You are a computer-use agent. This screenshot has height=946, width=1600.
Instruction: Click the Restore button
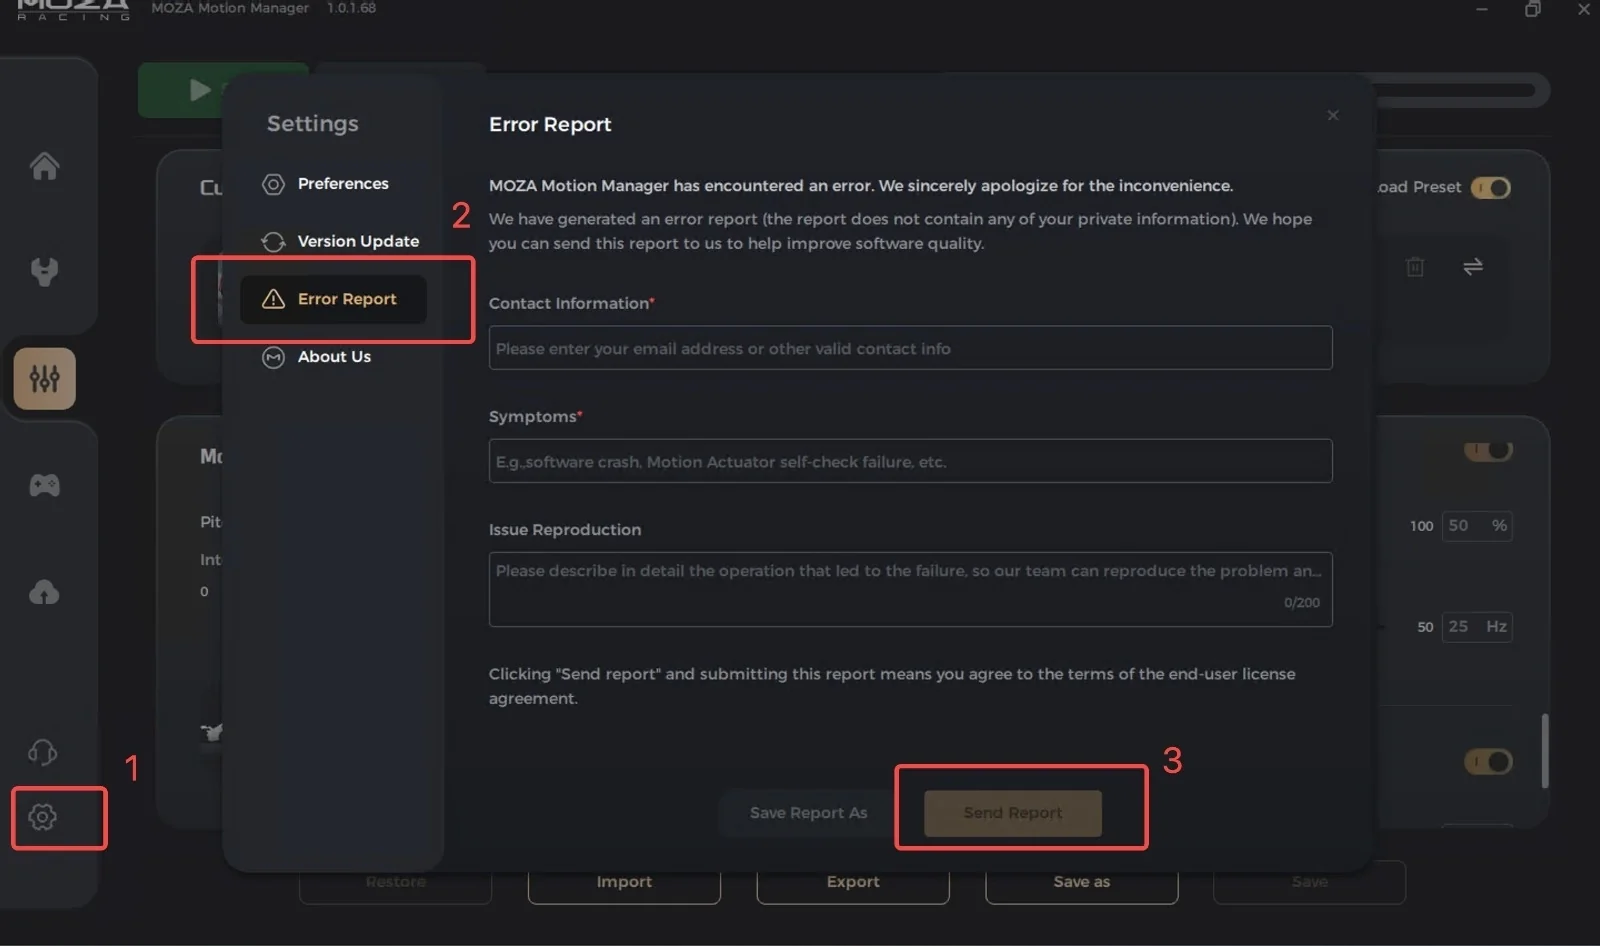coord(395,882)
